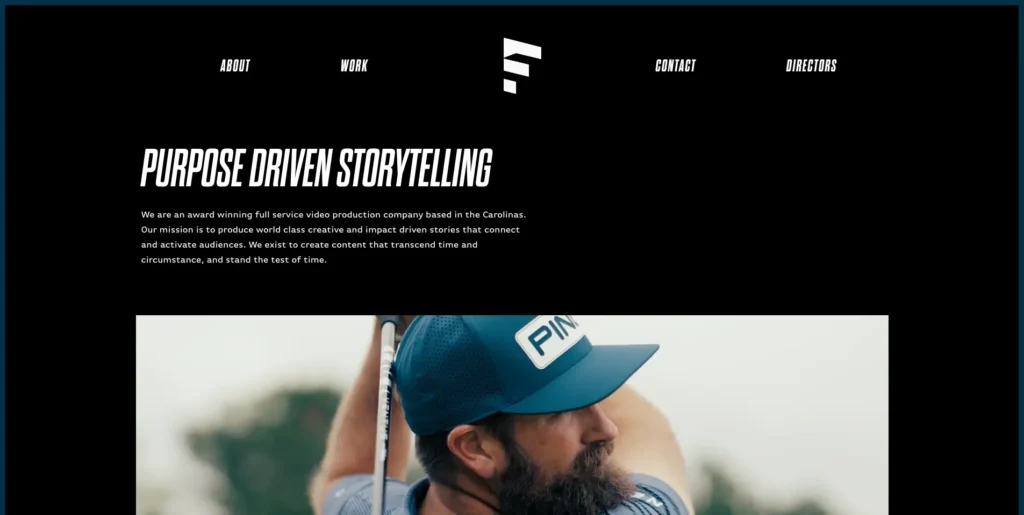The height and width of the screenshot is (515, 1024).
Task: Navigate to the Directors page
Action: click(811, 65)
